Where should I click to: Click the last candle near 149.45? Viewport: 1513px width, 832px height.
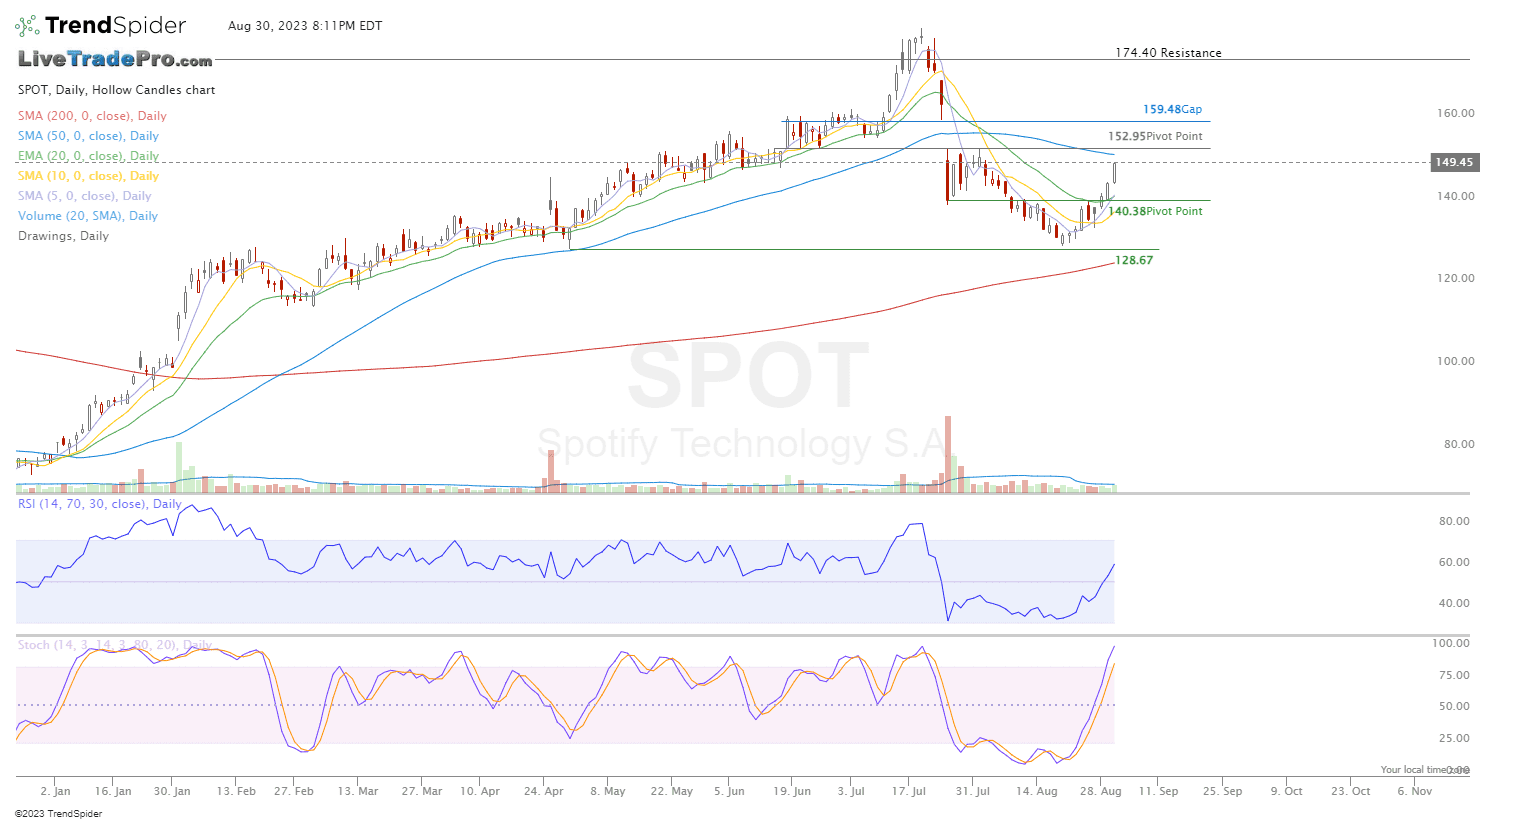(x=1114, y=172)
